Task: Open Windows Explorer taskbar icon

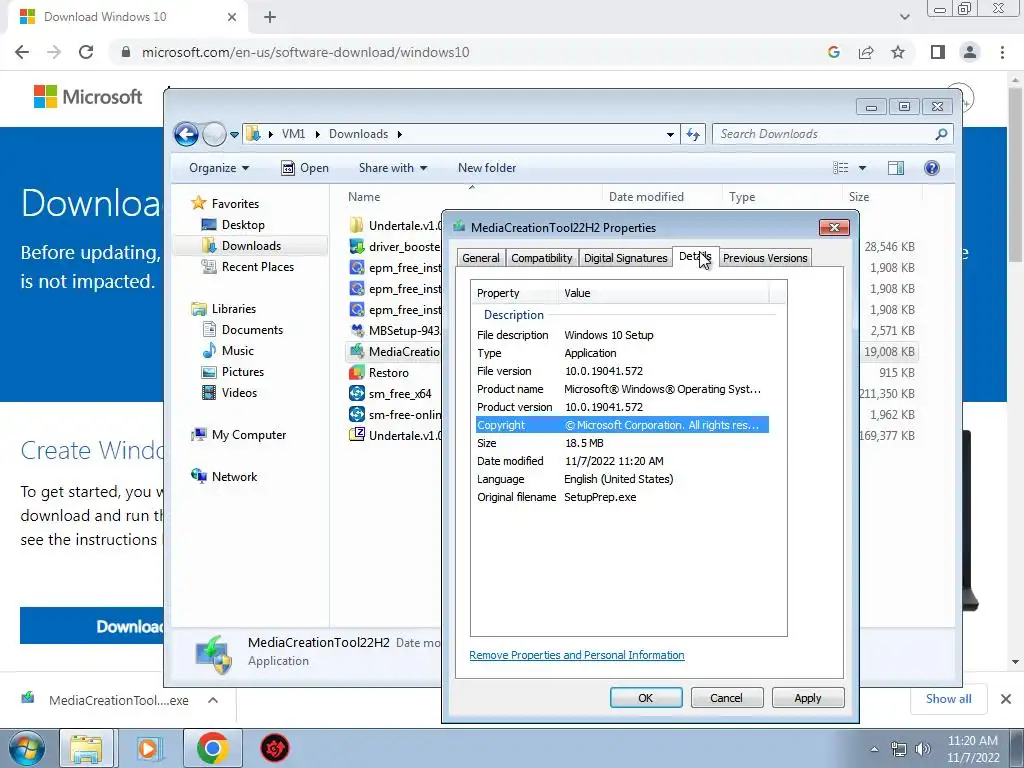Action: (86, 748)
